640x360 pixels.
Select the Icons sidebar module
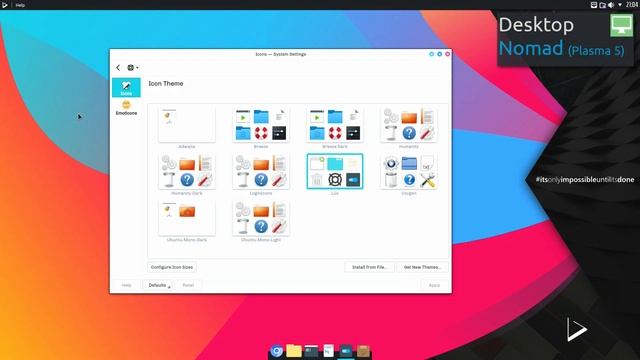[x=126, y=87]
